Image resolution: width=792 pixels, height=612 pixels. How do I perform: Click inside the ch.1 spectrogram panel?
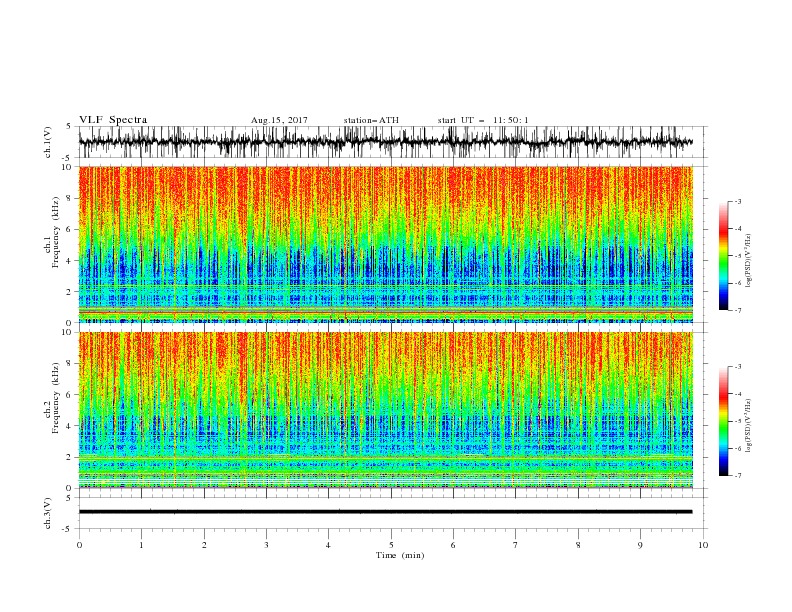coord(386,244)
